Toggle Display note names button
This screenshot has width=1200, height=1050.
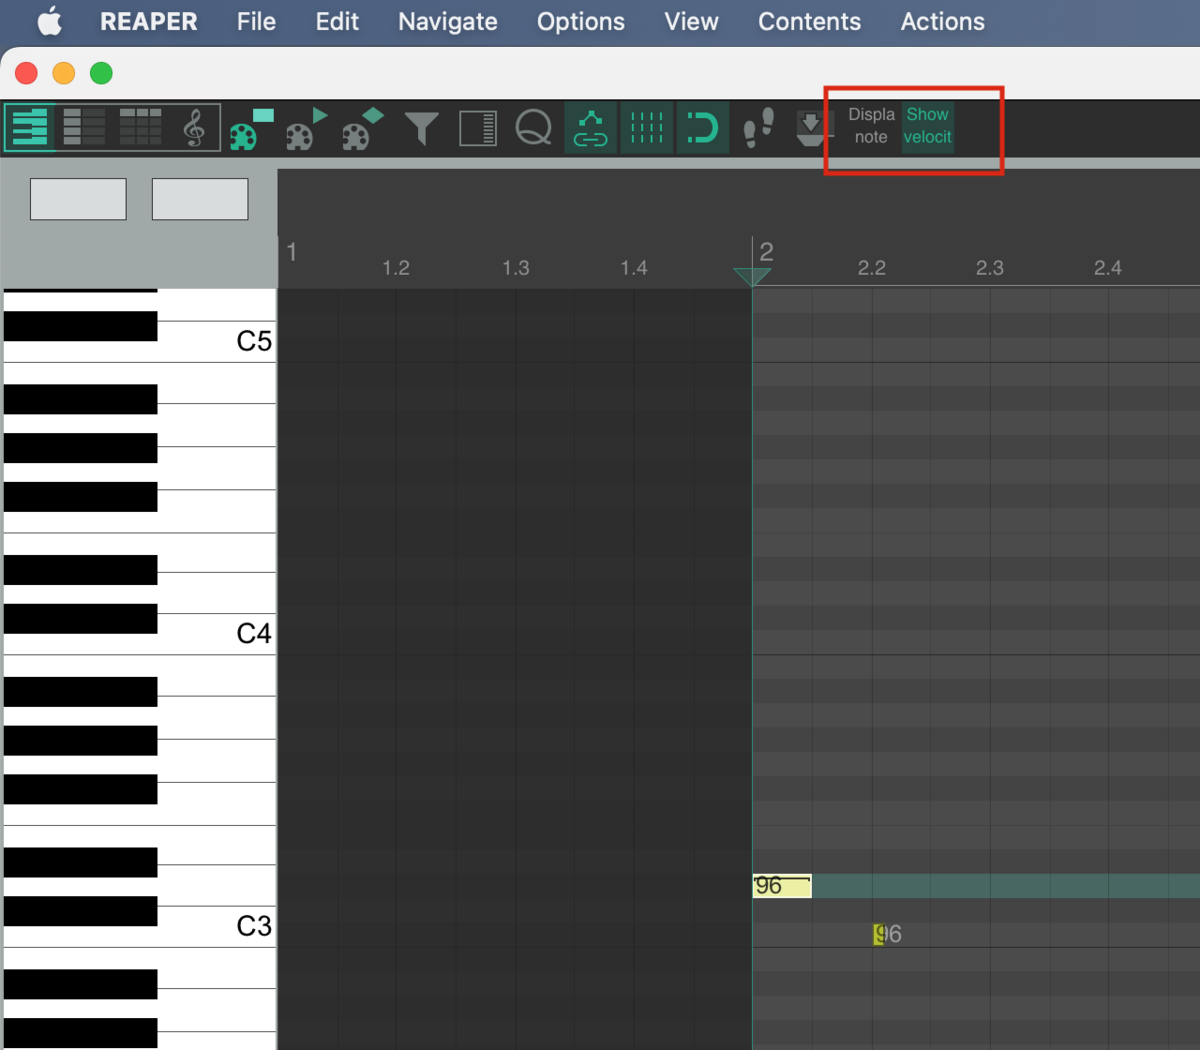871,126
